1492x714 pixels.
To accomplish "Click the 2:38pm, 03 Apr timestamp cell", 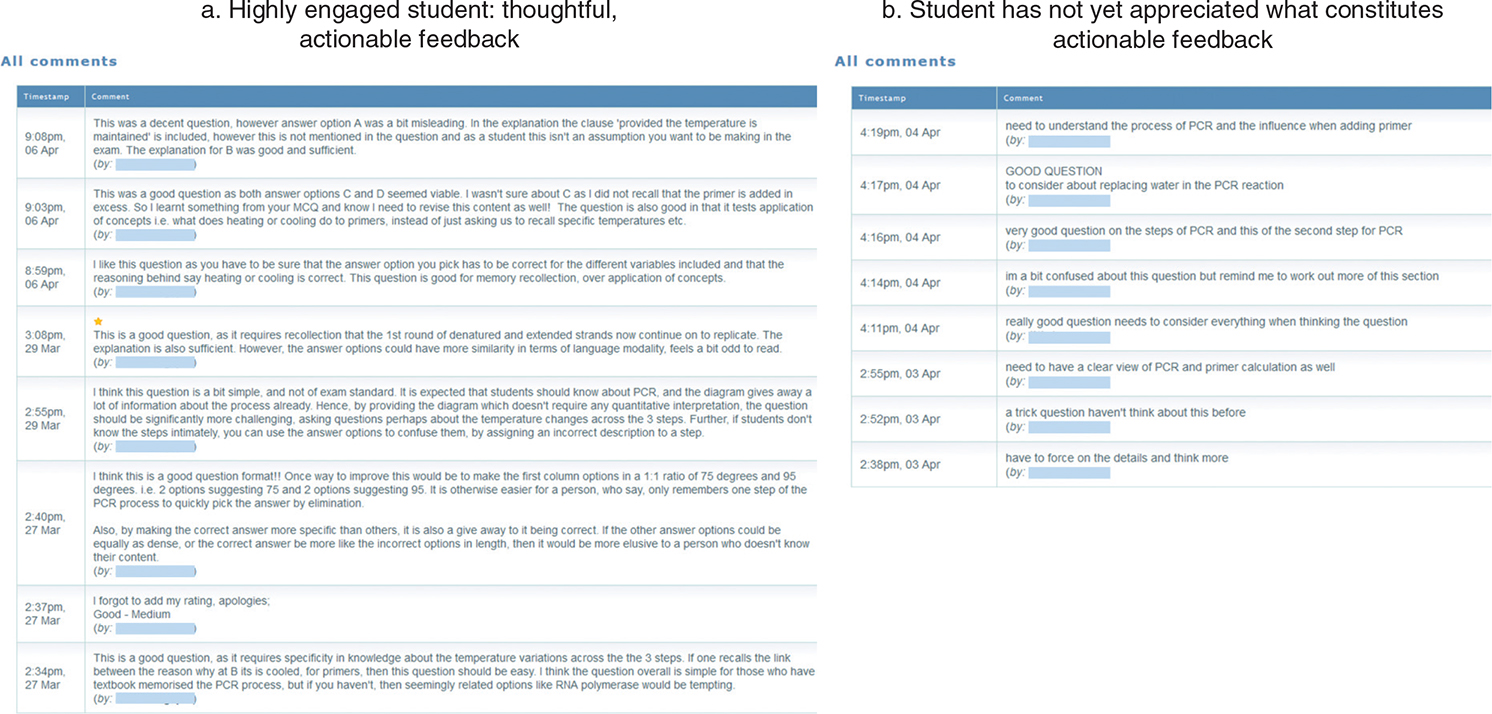I will [900, 464].
